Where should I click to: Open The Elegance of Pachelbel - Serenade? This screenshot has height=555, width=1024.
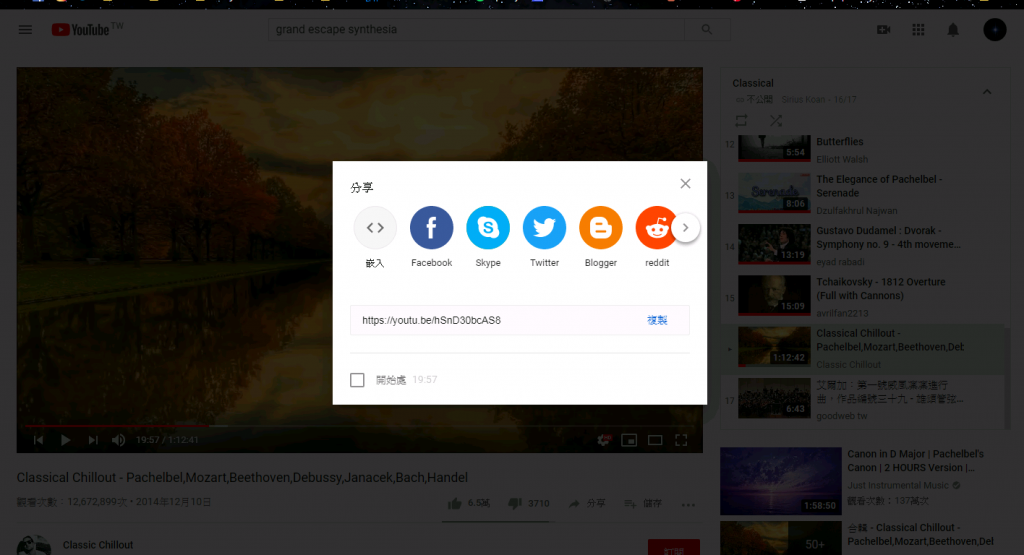coord(863,194)
